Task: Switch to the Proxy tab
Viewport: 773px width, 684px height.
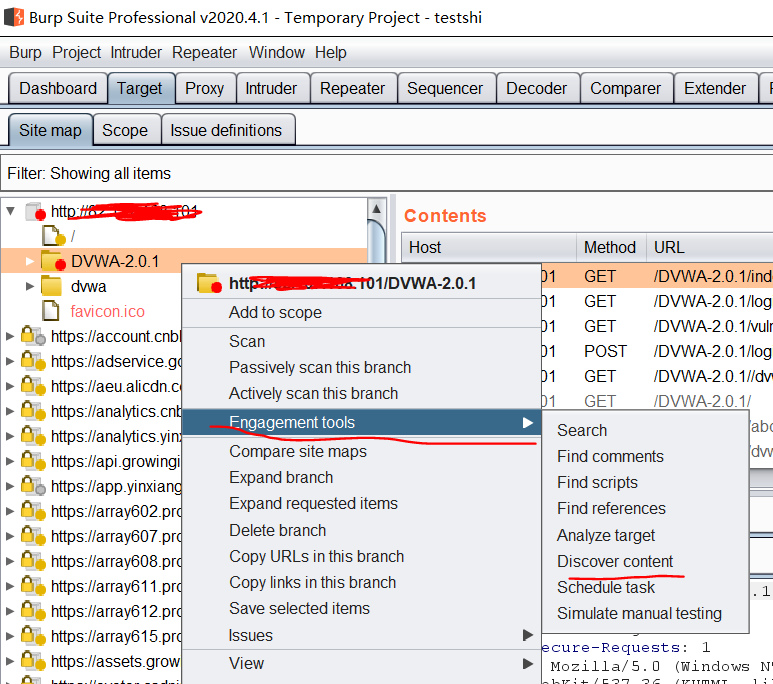Action: 205,88
